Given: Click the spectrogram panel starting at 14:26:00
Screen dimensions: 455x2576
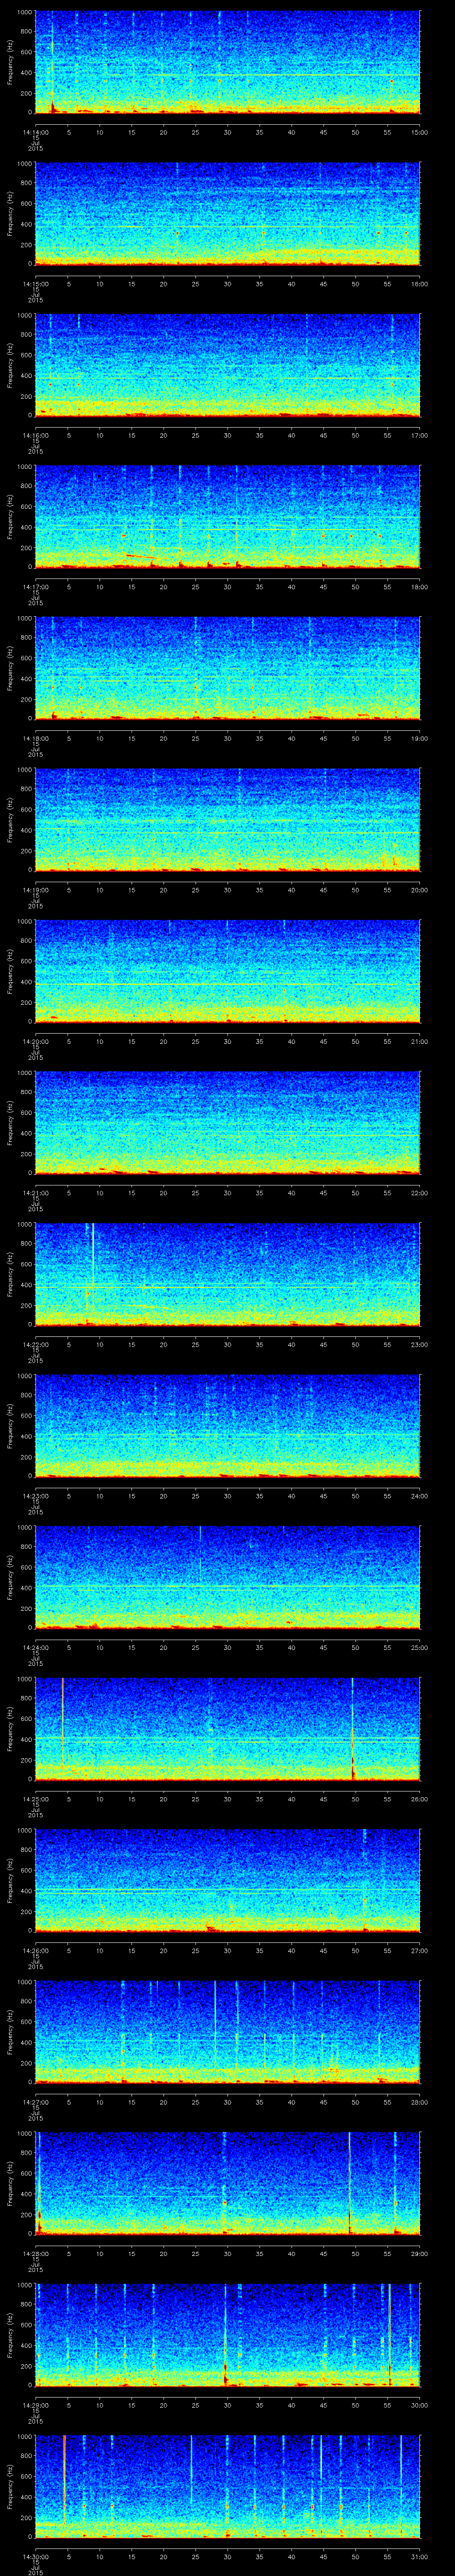Looking at the screenshot, I should click(227, 1879).
